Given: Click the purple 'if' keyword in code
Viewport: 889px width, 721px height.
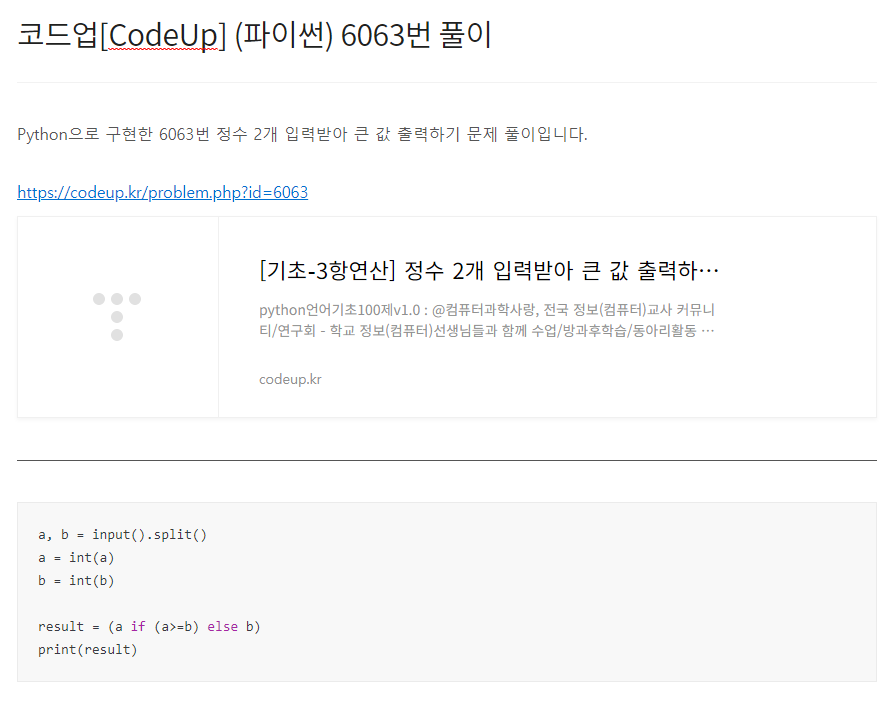Looking at the screenshot, I should click(138, 626).
